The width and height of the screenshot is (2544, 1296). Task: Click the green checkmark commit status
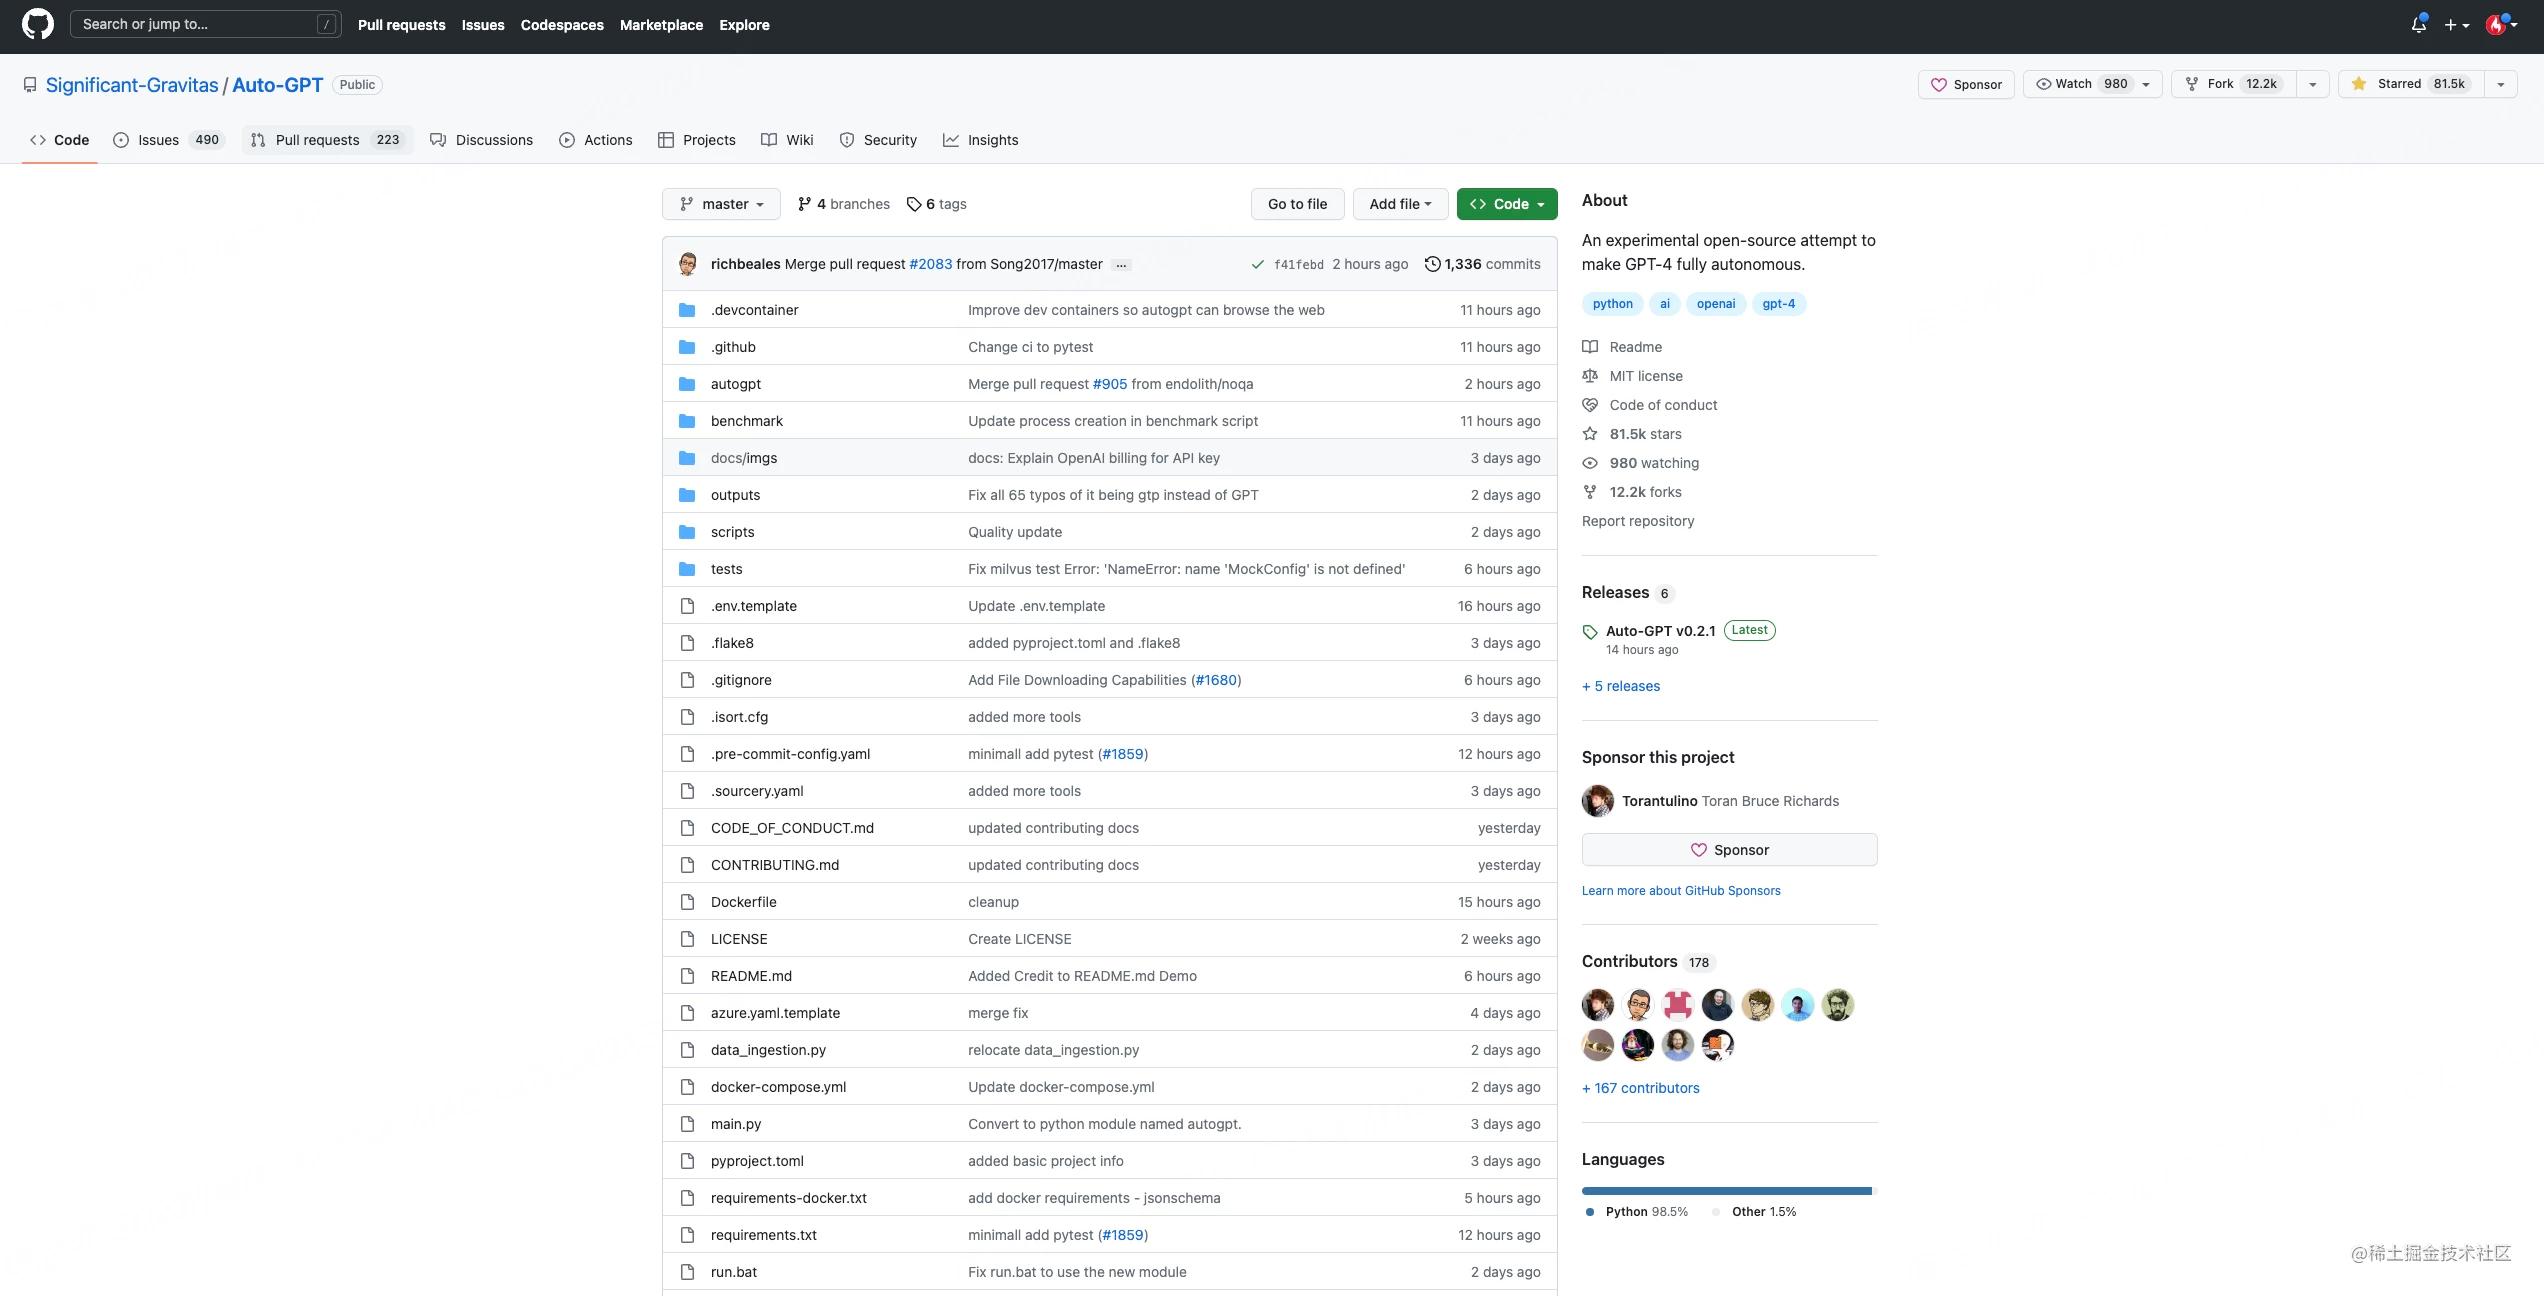[1257, 265]
